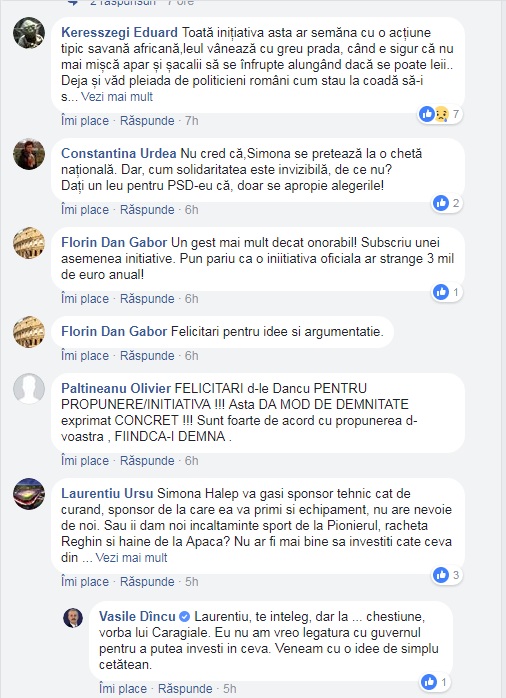Screen dimensions: 506x698
Task: View the like count on Florin Dan Gabor's first comment
Action: point(456,292)
